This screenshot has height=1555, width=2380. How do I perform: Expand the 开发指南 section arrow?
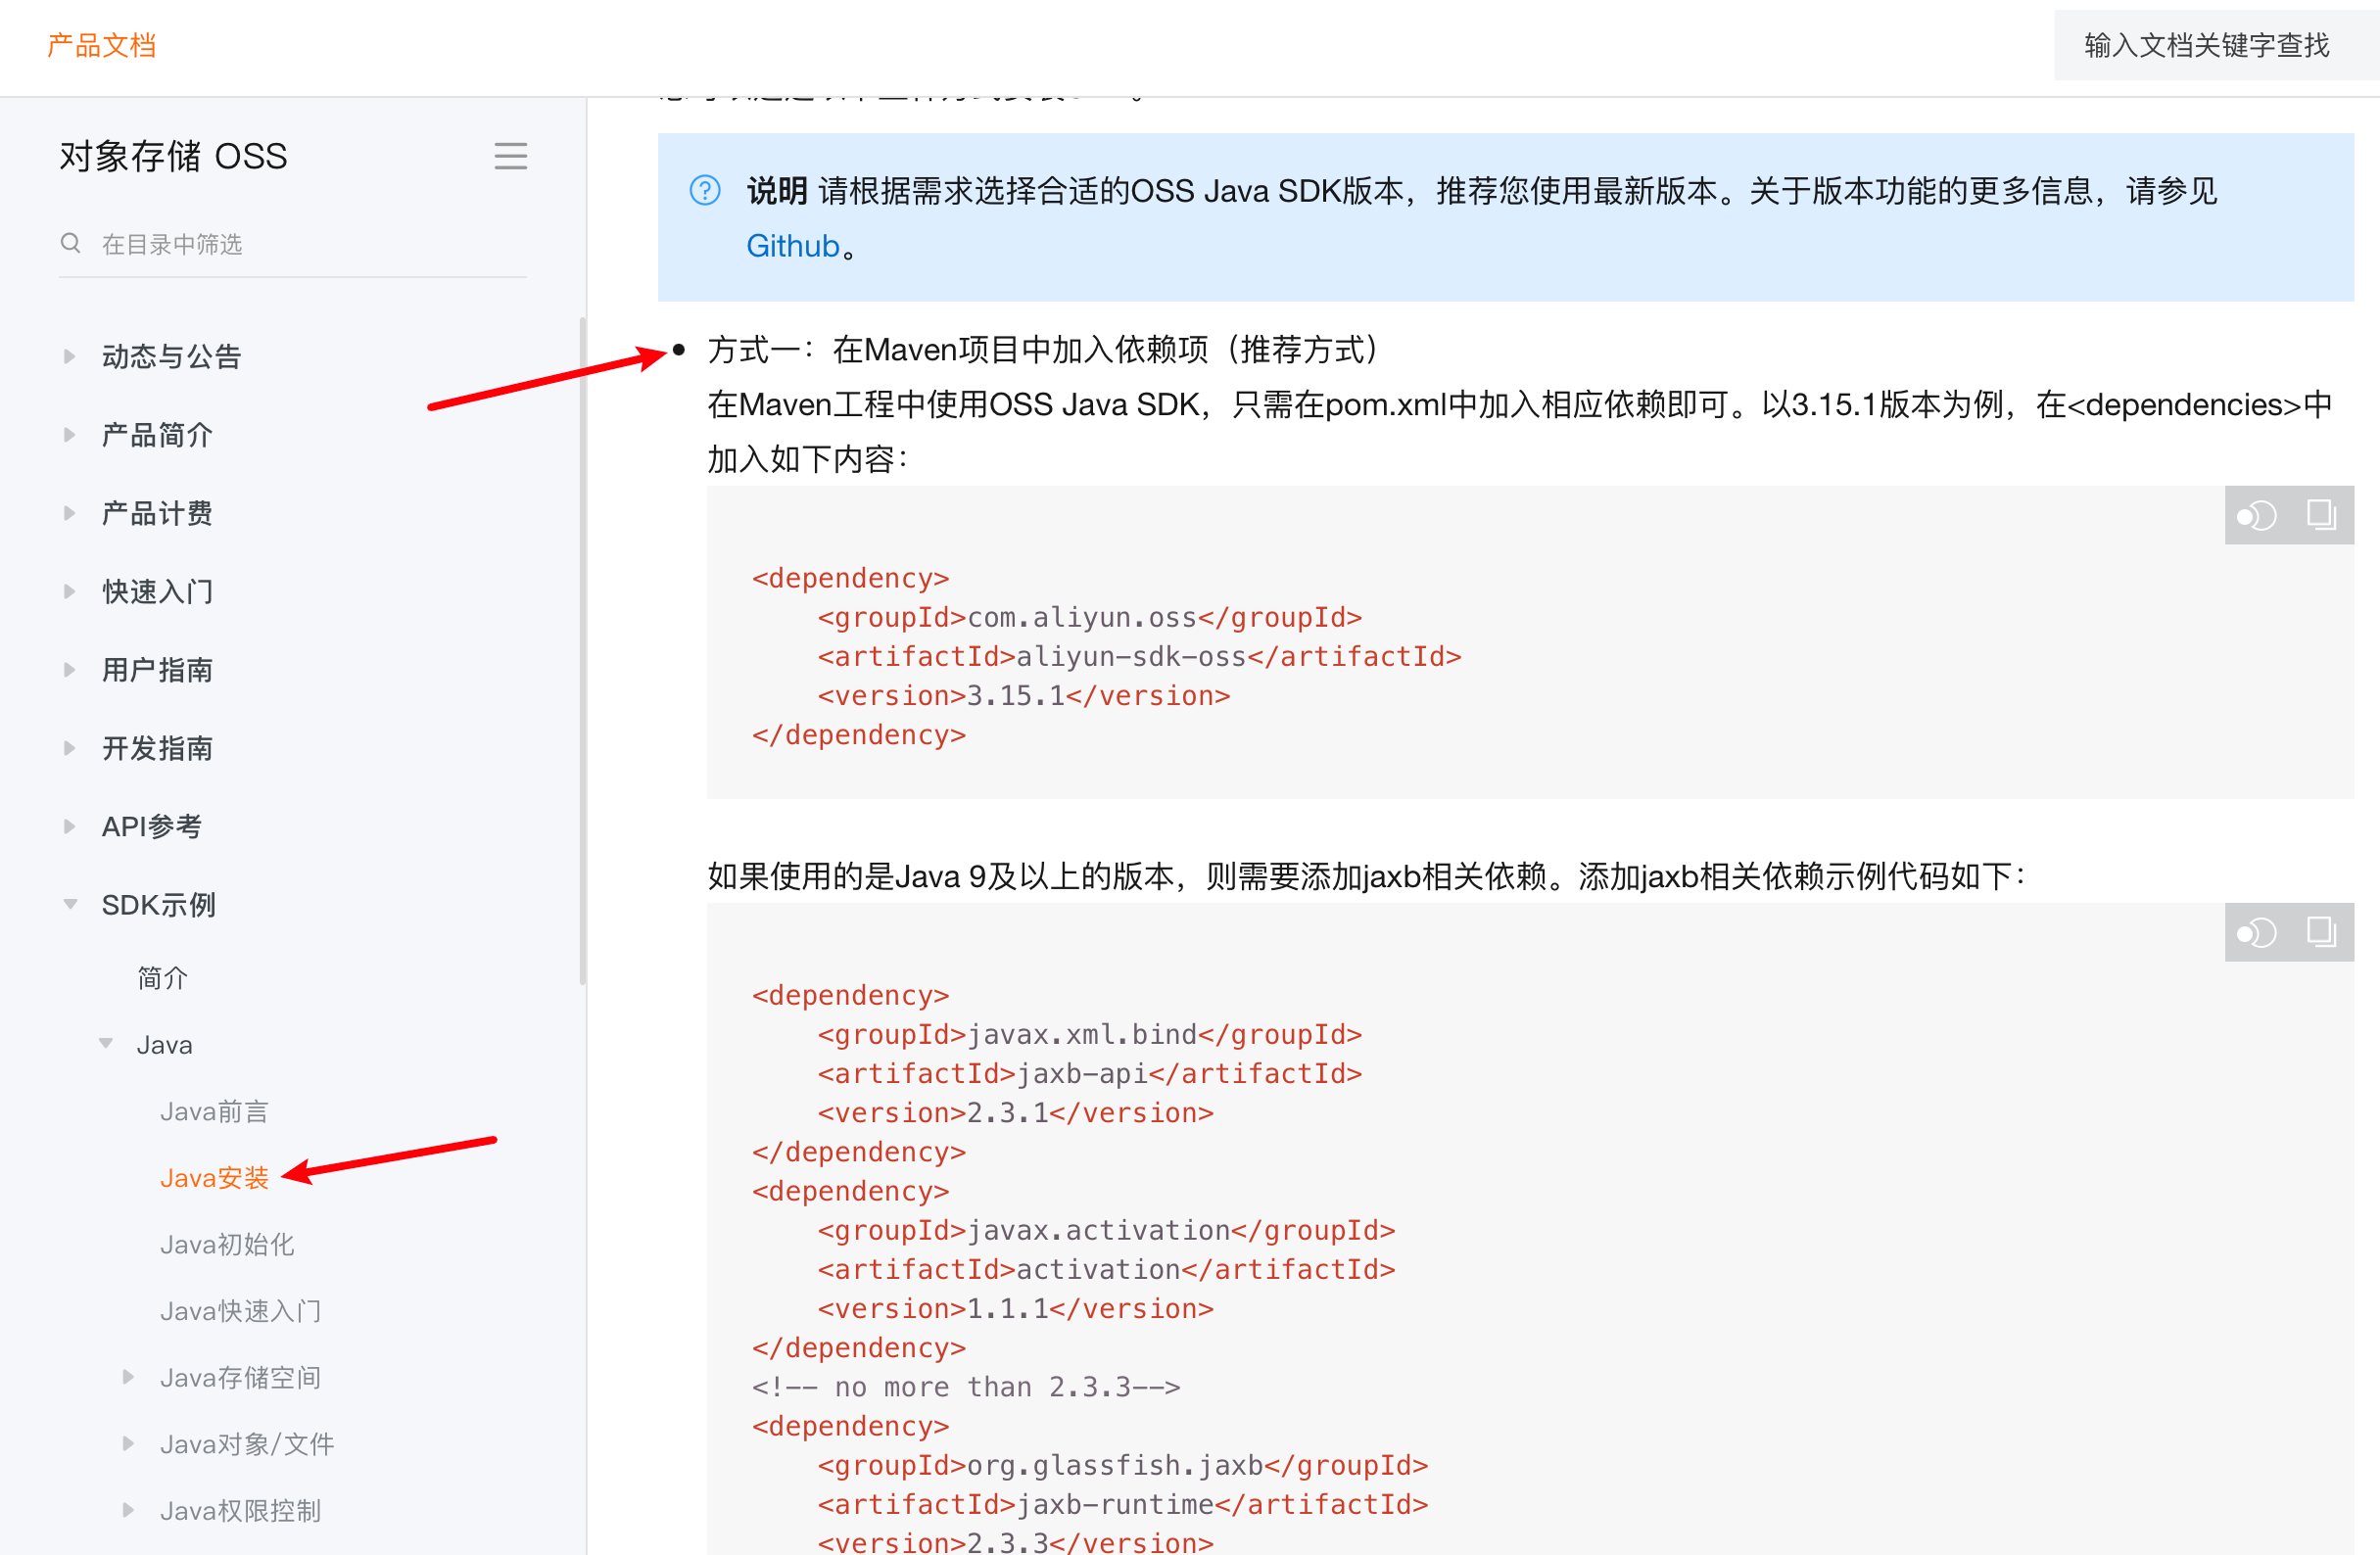click(69, 748)
